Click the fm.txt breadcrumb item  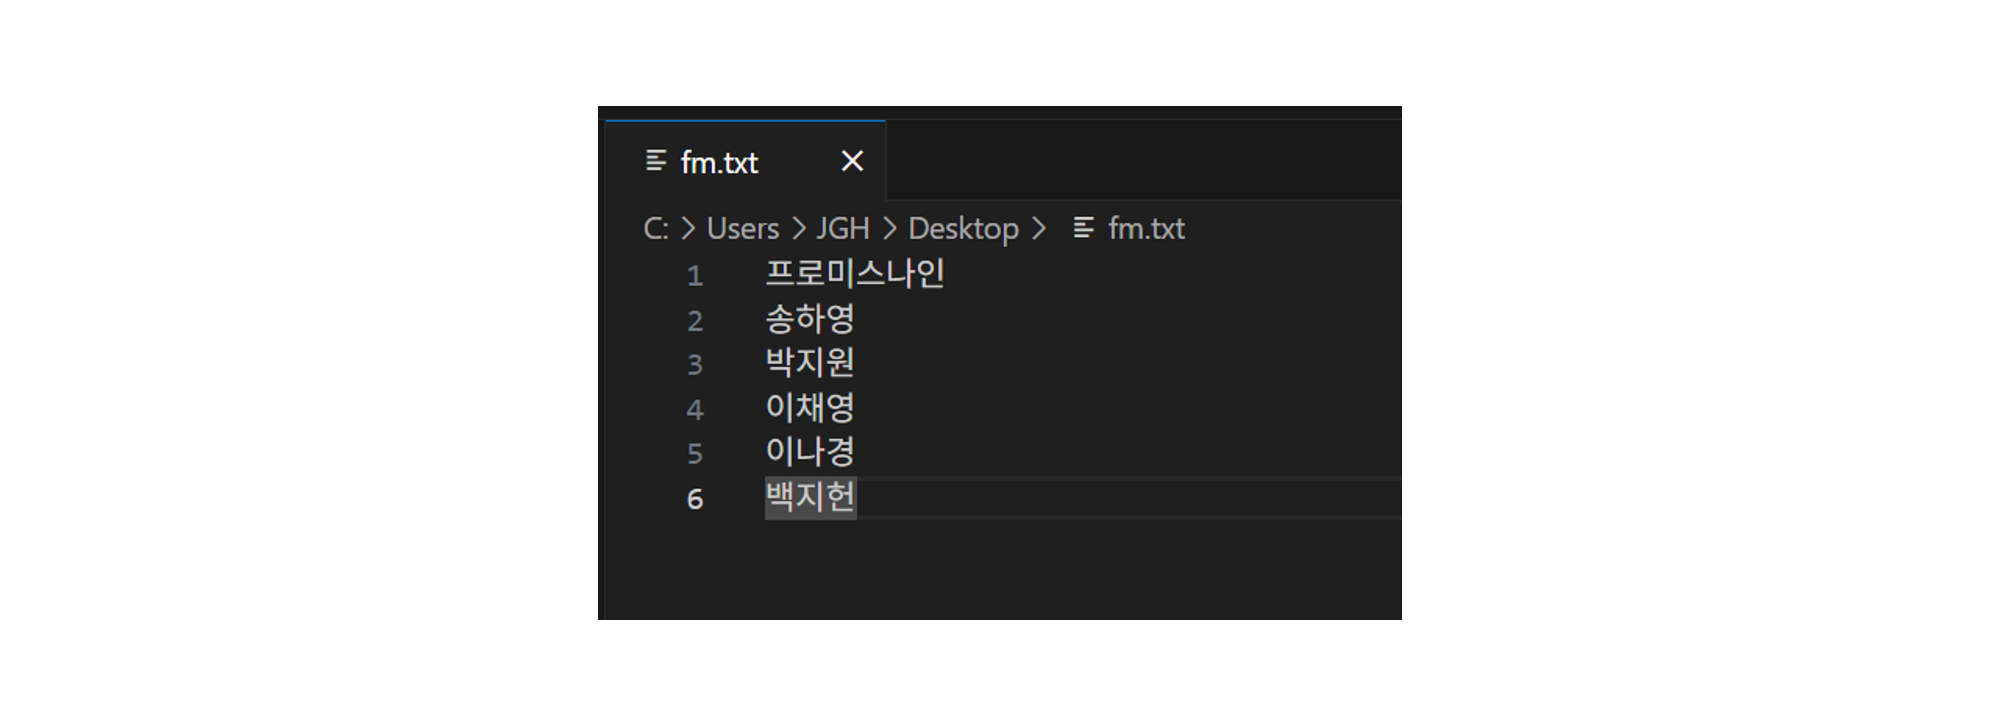(x=1146, y=229)
